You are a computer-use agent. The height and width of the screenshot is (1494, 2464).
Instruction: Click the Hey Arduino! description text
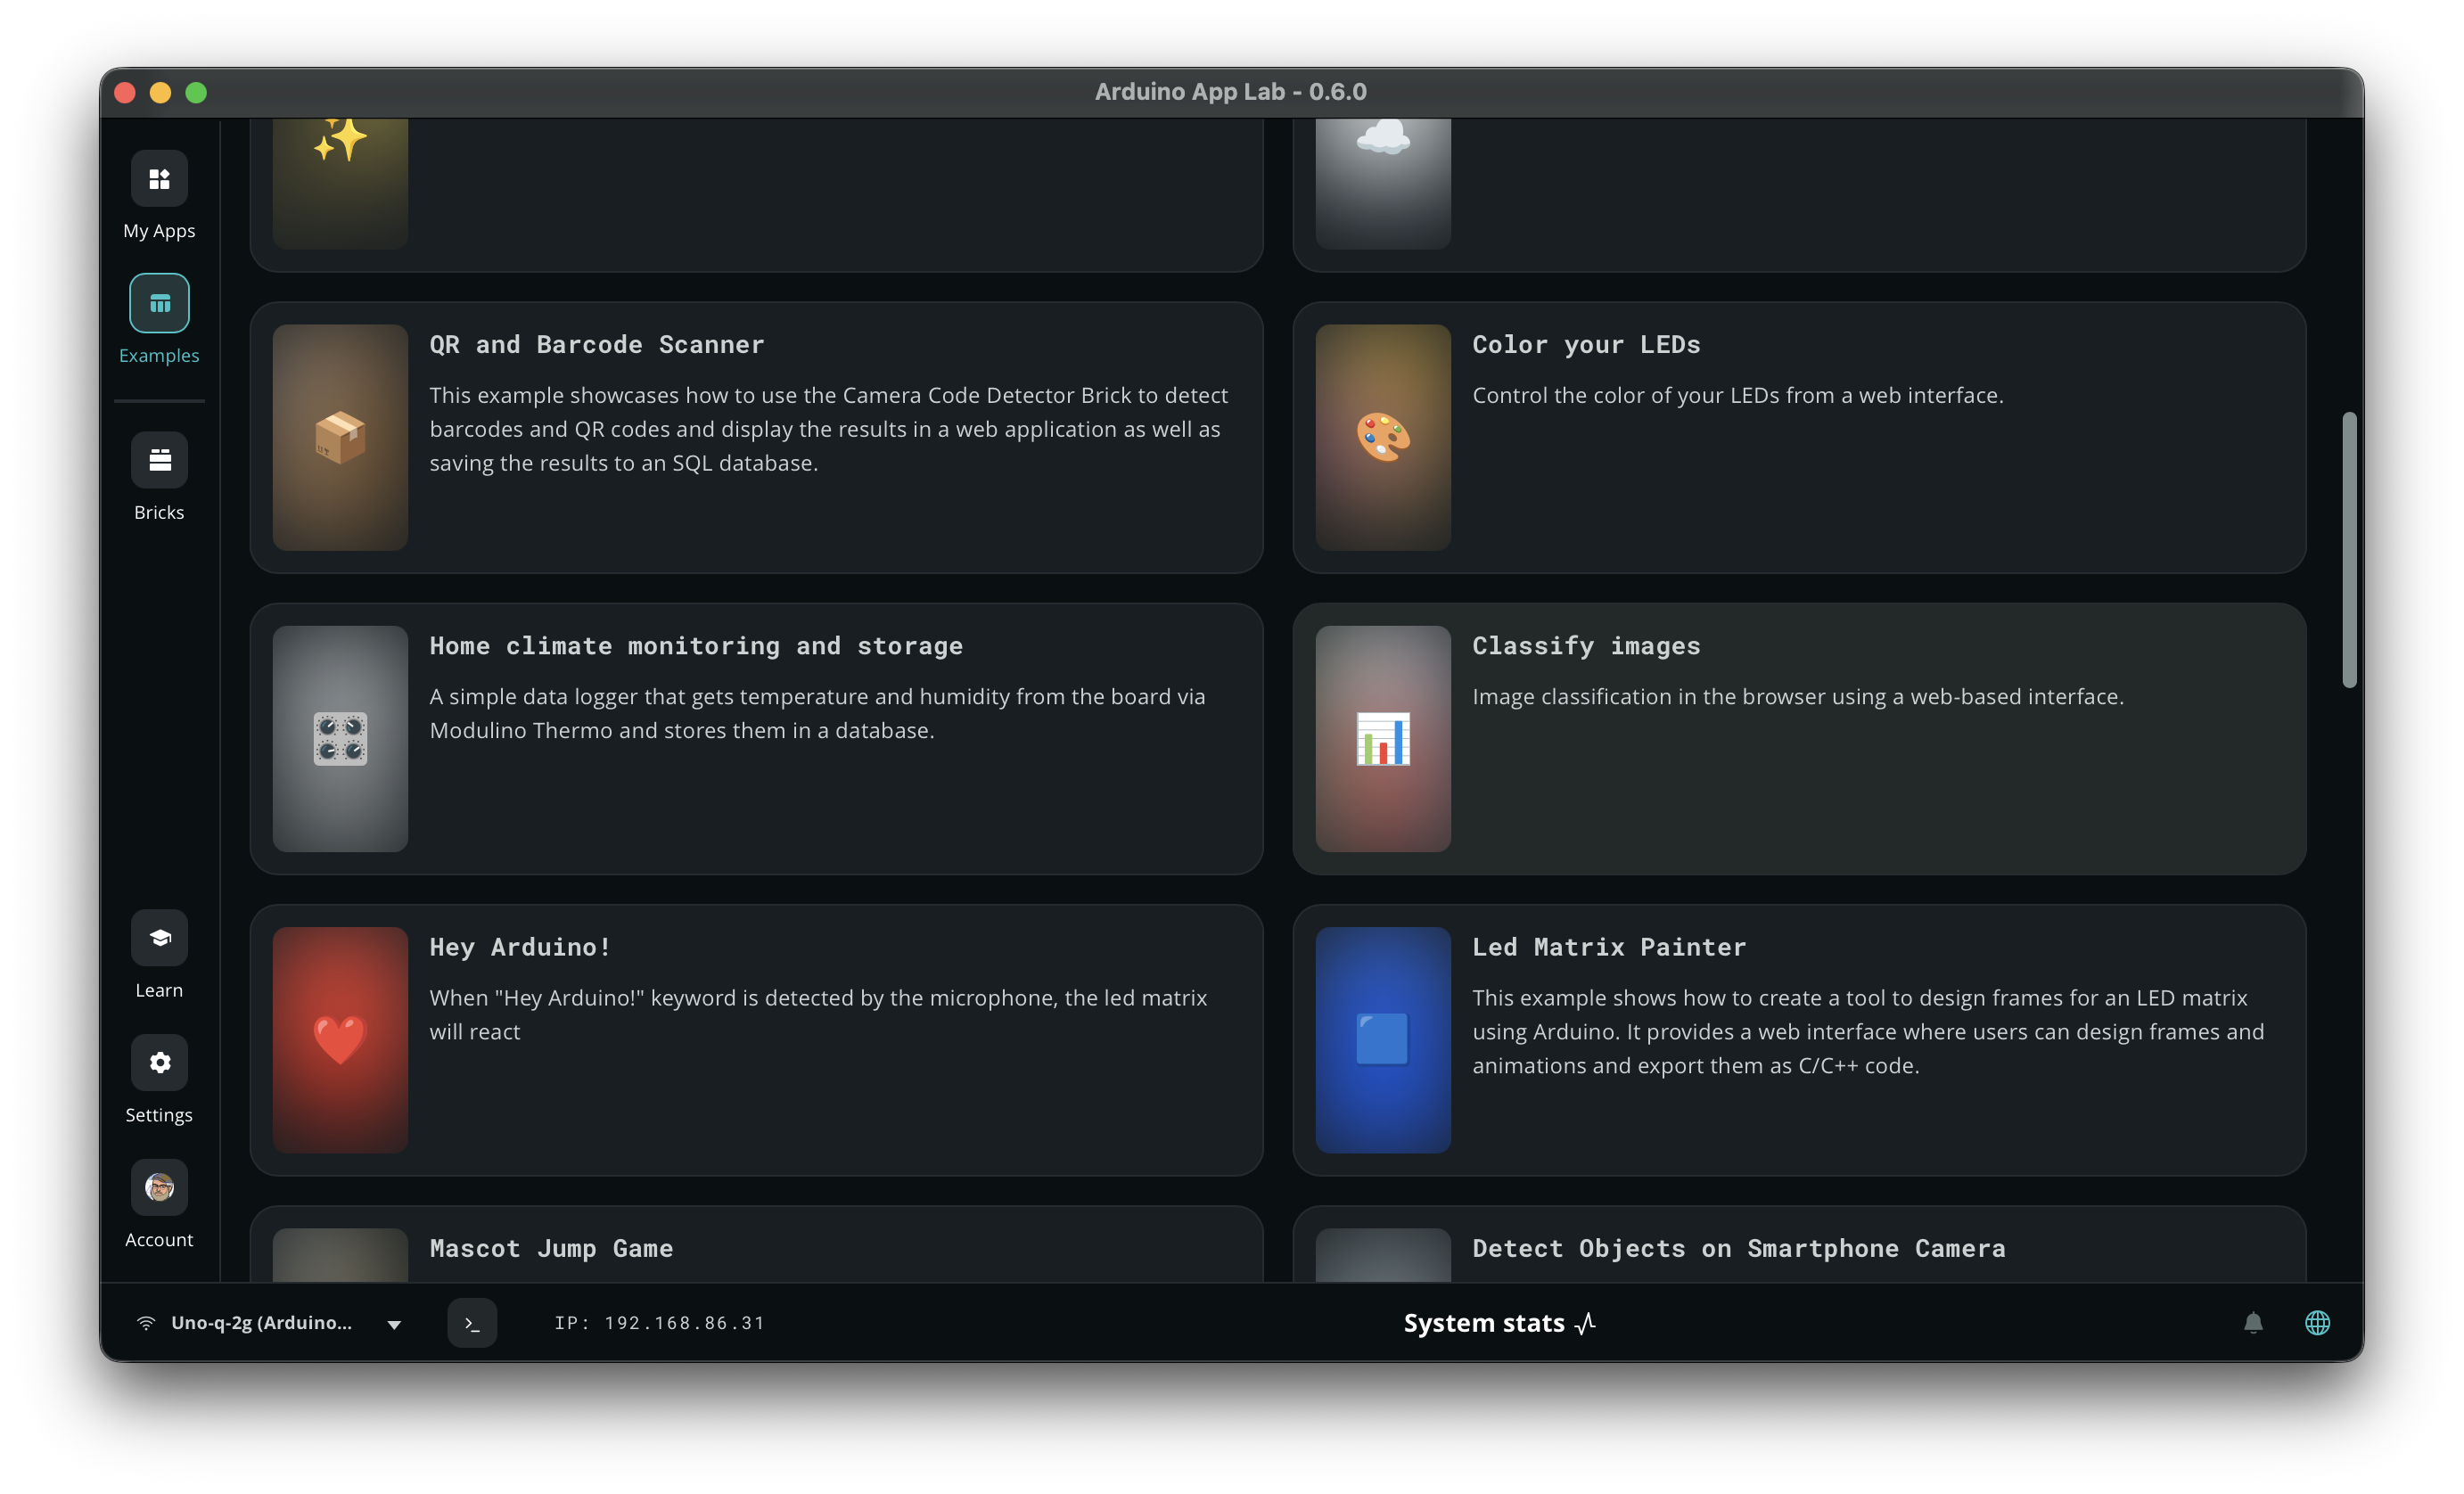coord(818,1014)
